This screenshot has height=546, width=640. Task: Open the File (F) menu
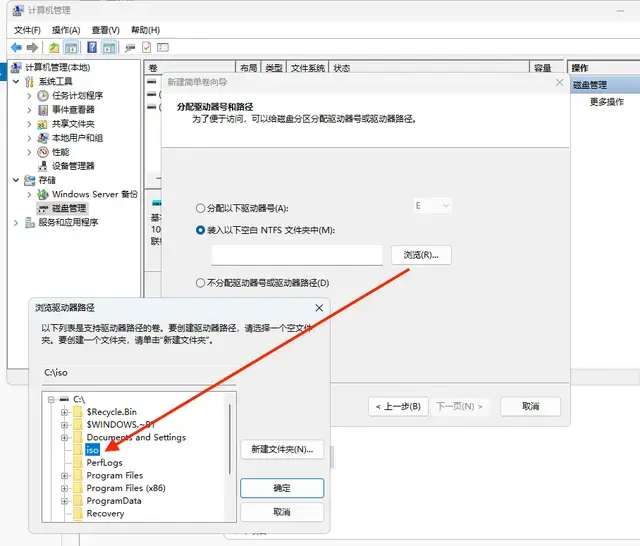27,30
